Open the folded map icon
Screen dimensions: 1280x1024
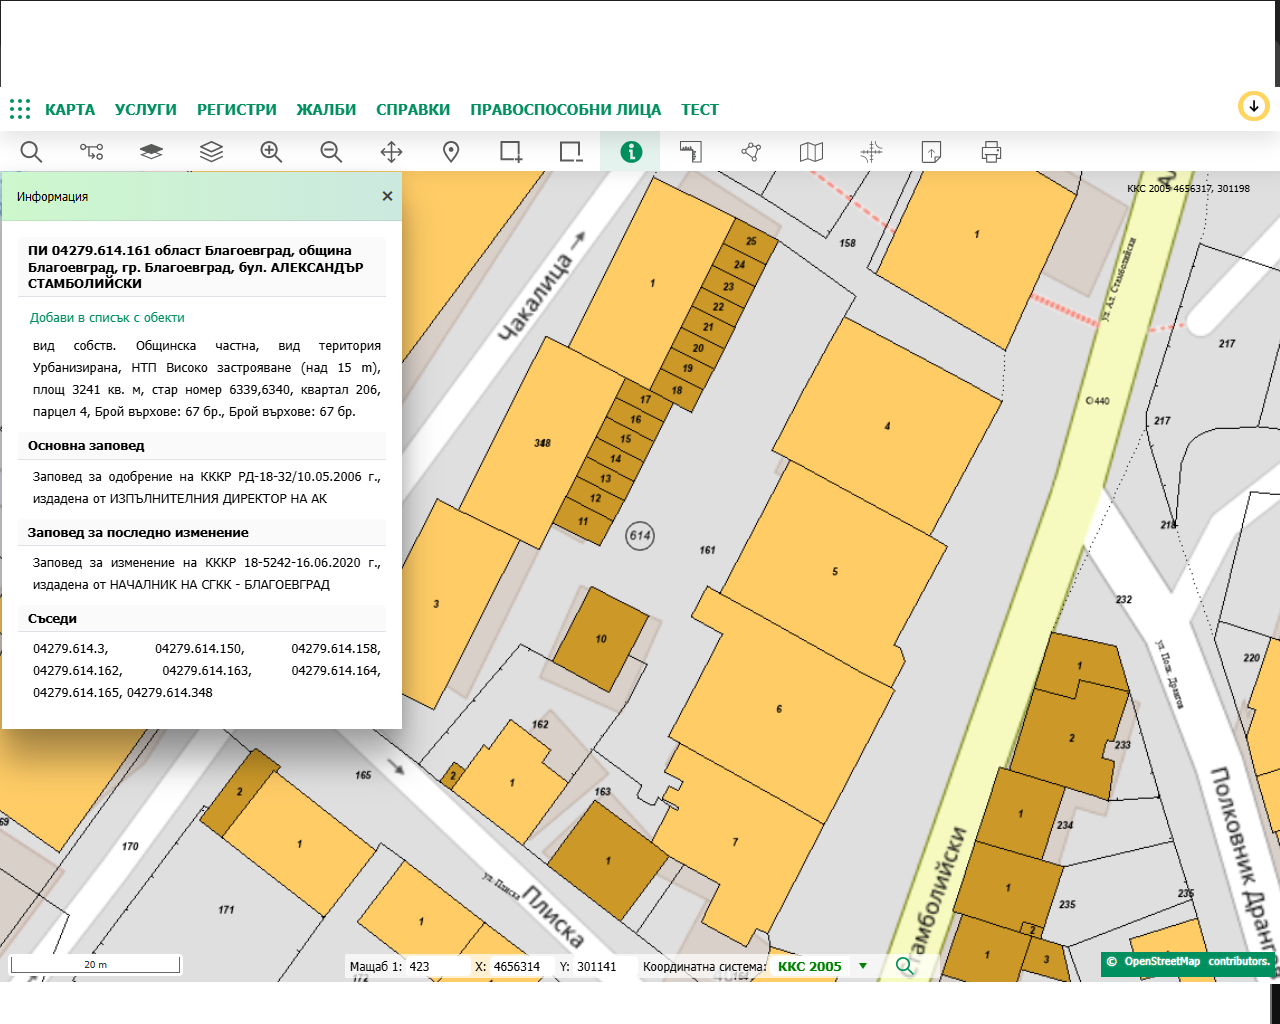(x=811, y=152)
